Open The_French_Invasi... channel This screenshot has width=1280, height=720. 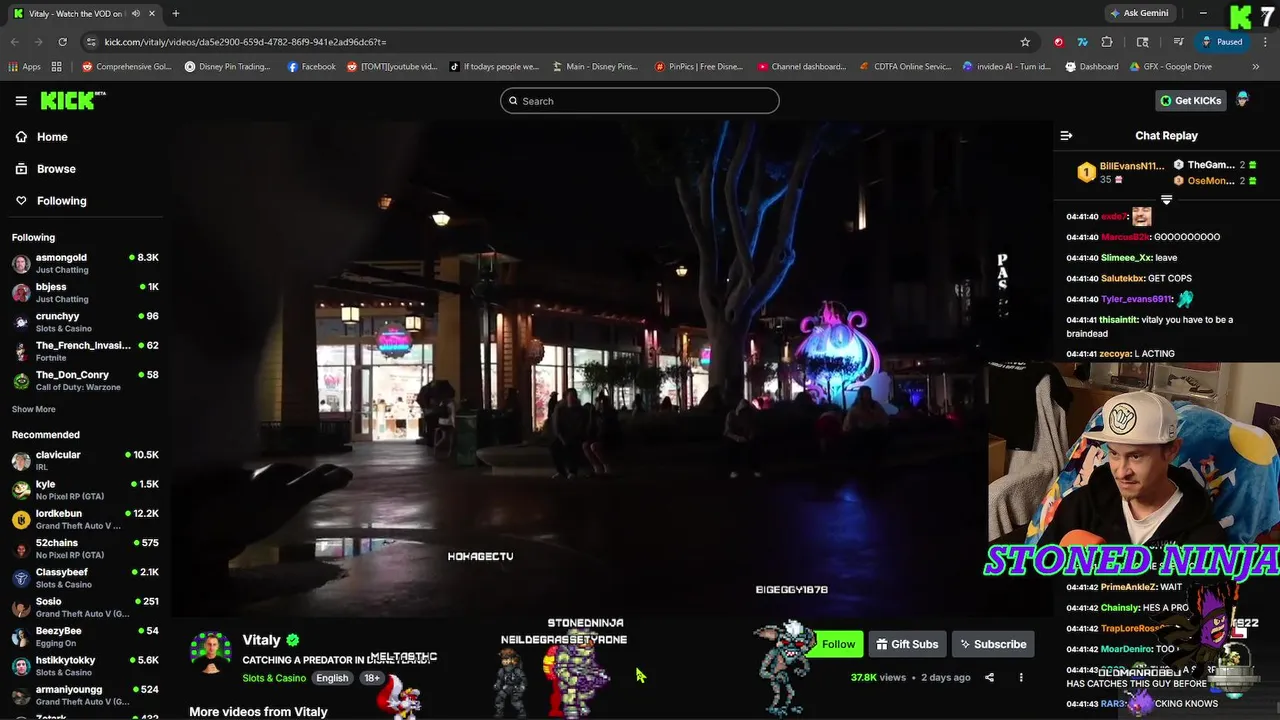85,351
